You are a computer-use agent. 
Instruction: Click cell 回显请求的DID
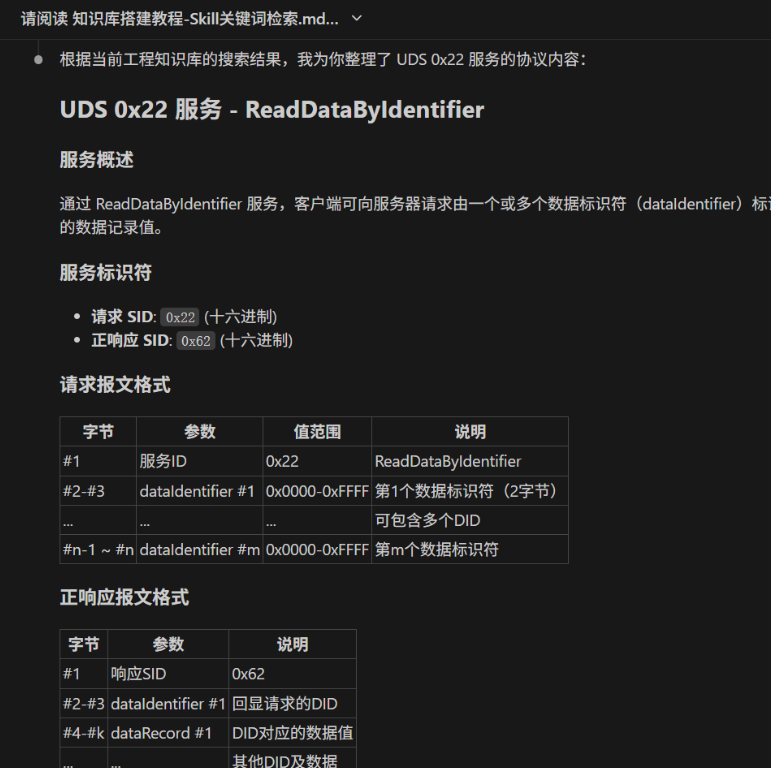(x=293, y=704)
